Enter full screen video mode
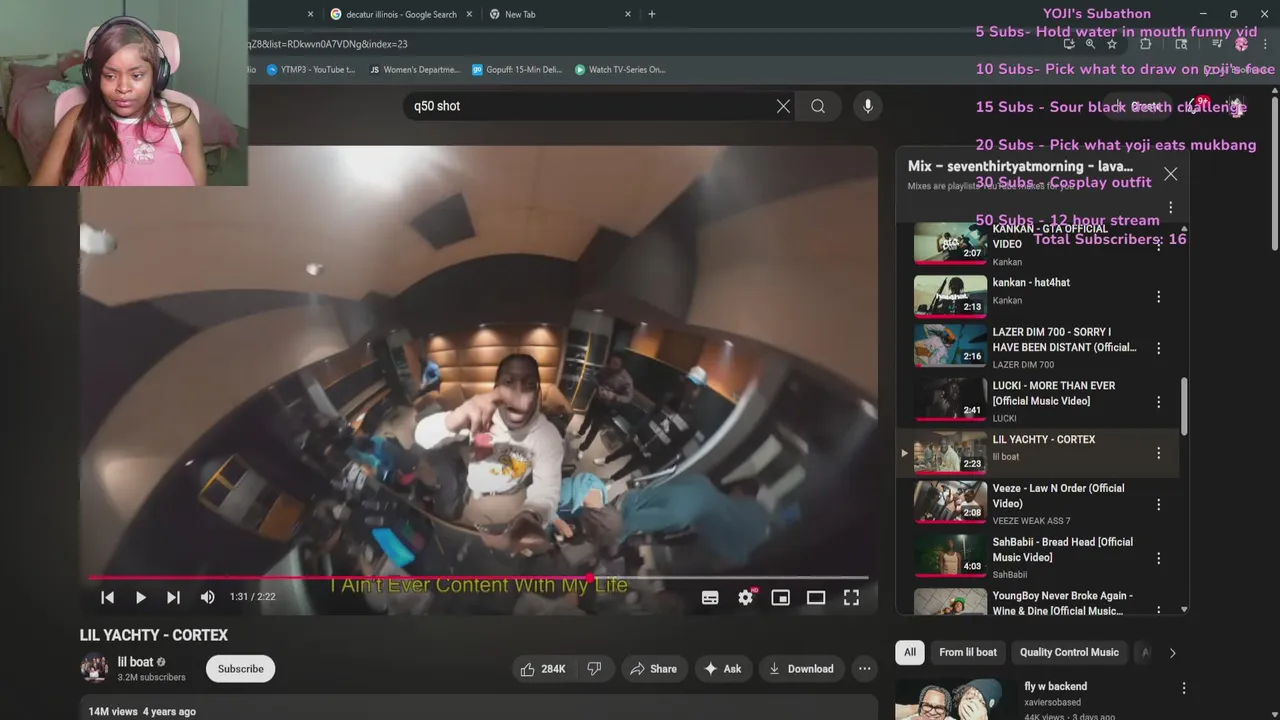The width and height of the screenshot is (1280, 720). pos(851,597)
